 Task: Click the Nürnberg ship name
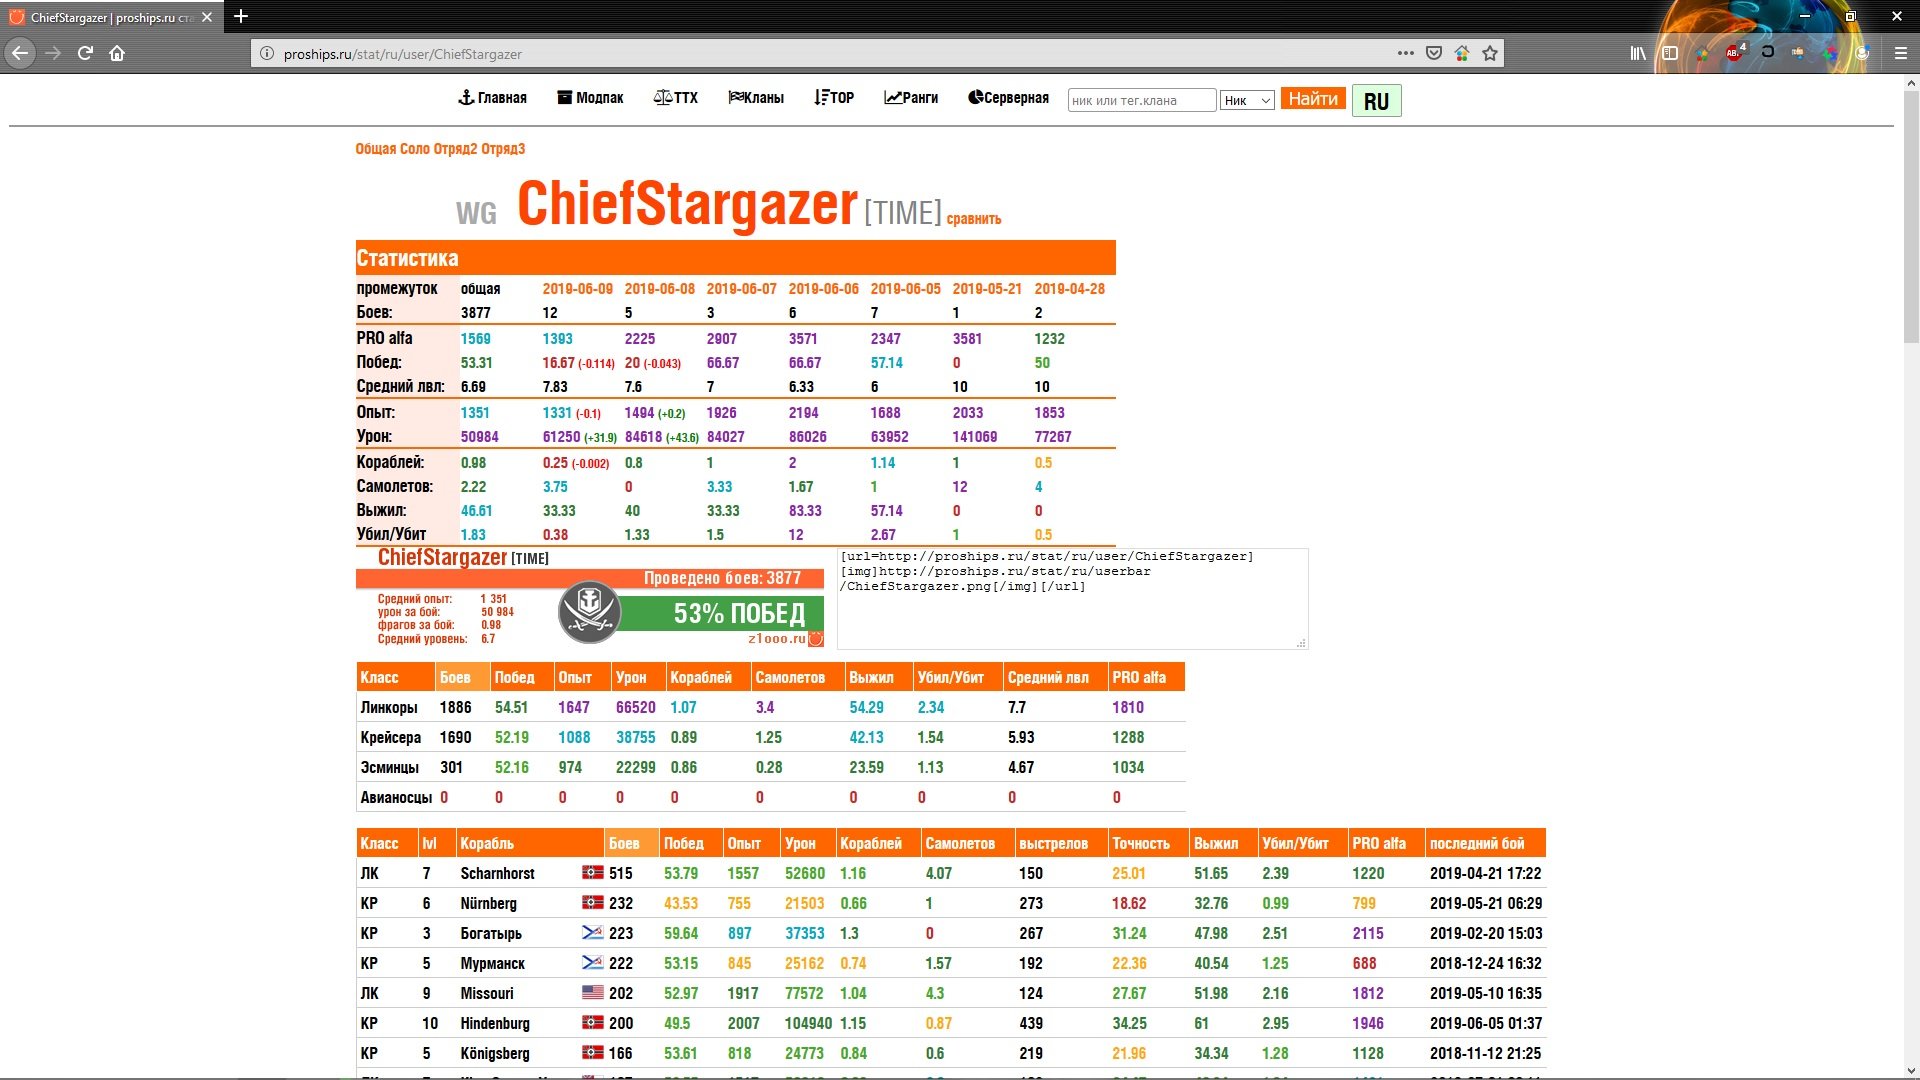coord(488,903)
